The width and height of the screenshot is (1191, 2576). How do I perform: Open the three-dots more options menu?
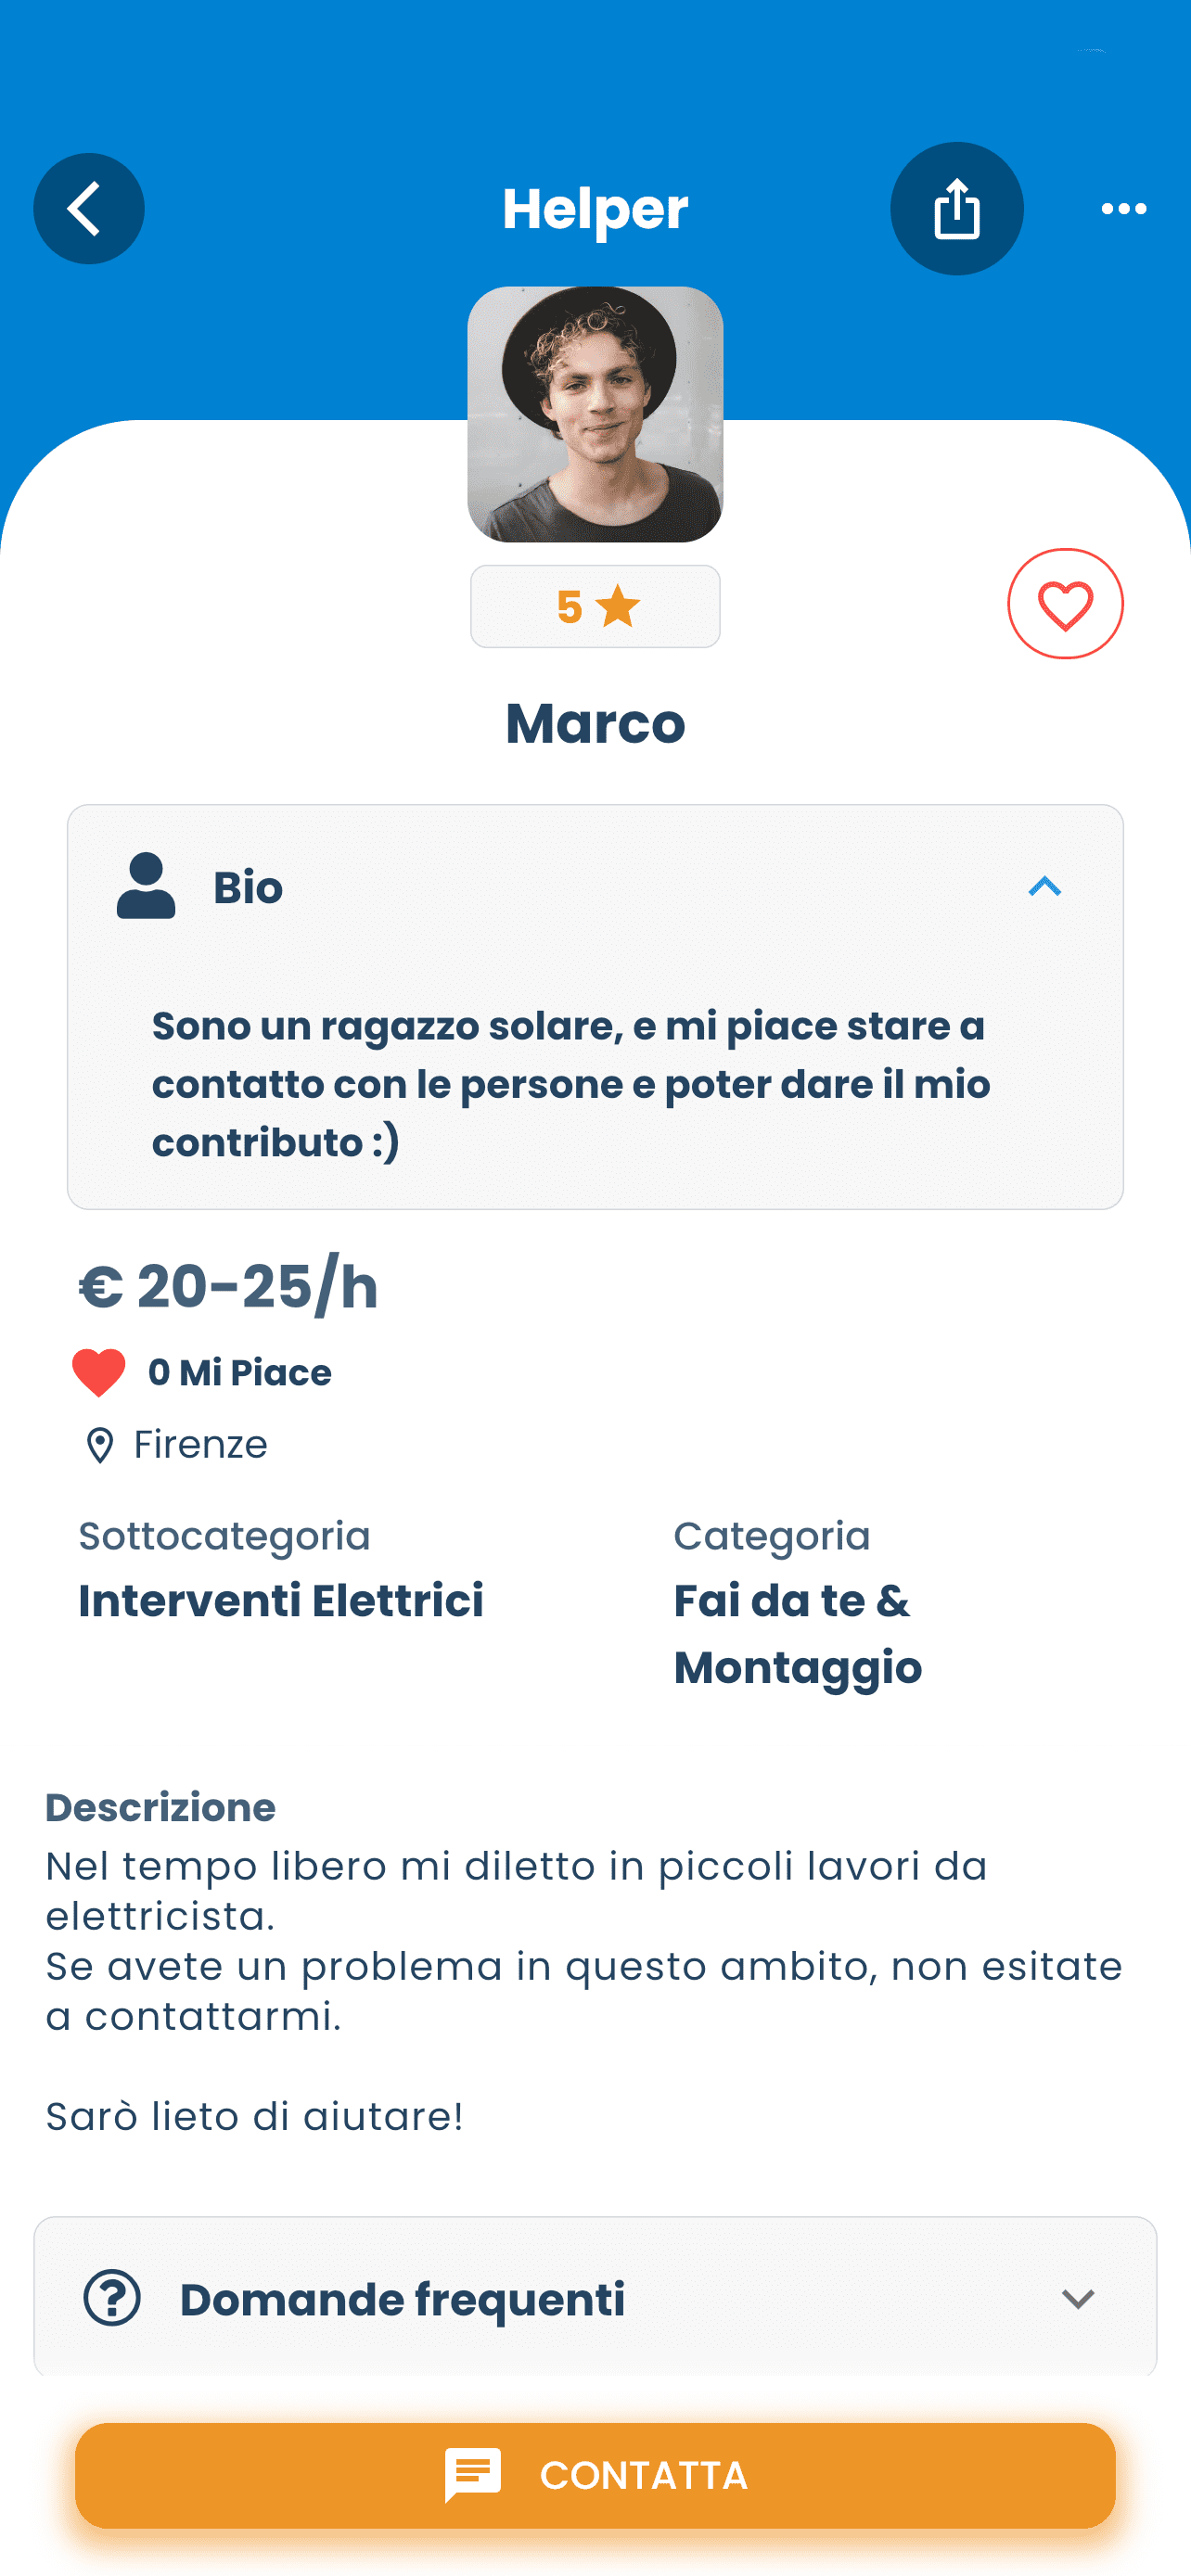[x=1123, y=209]
